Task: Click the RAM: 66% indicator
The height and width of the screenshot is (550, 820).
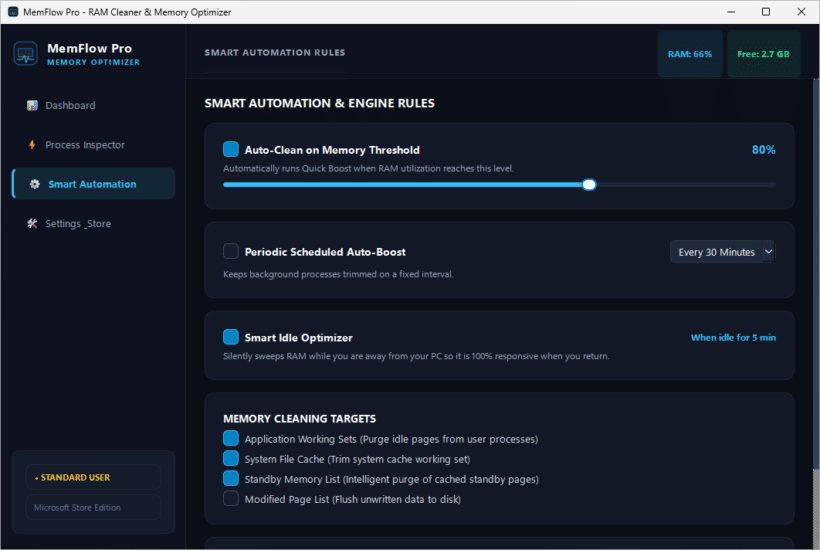Action: (x=690, y=54)
